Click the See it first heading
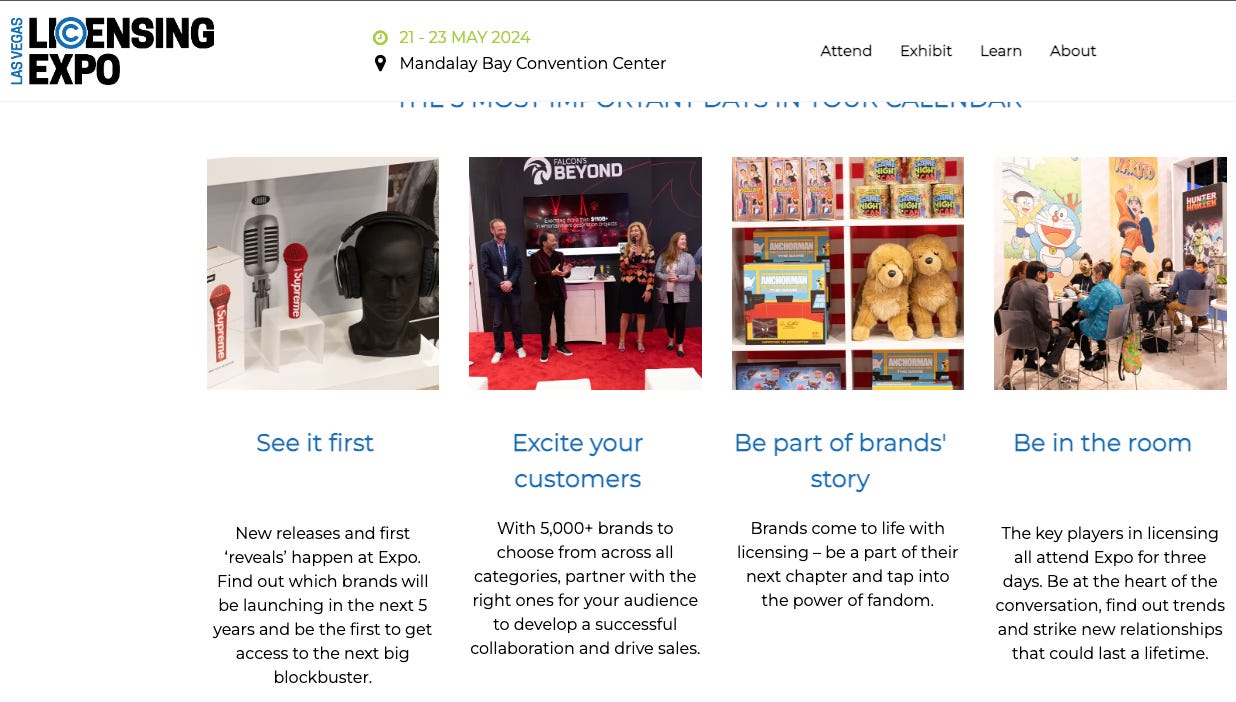Viewport: 1236px width, 702px height. click(x=315, y=443)
